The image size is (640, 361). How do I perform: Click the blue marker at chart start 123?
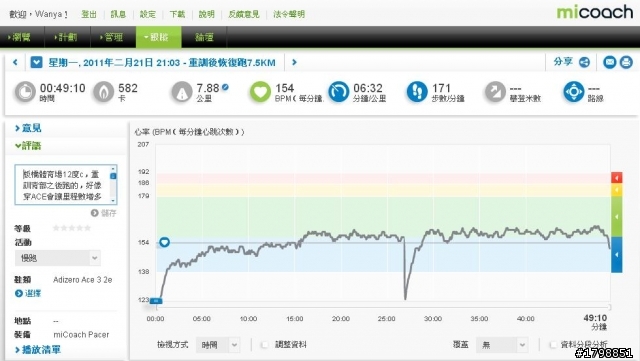coord(156,301)
